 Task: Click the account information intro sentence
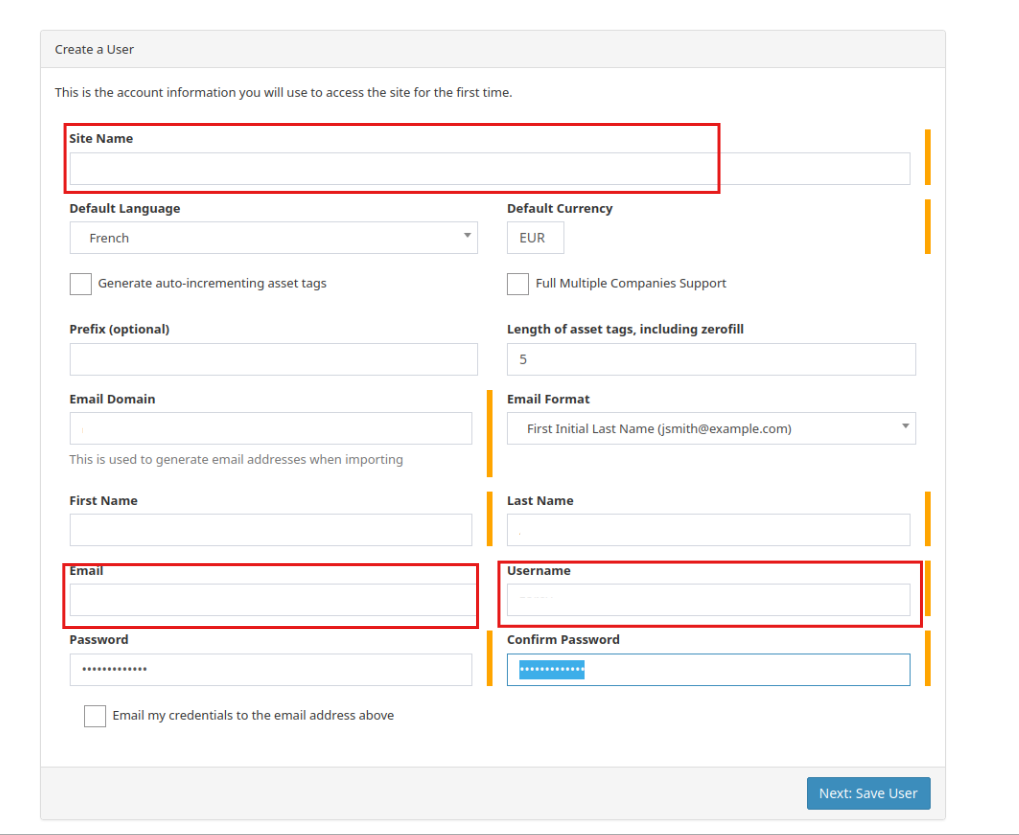(x=283, y=93)
